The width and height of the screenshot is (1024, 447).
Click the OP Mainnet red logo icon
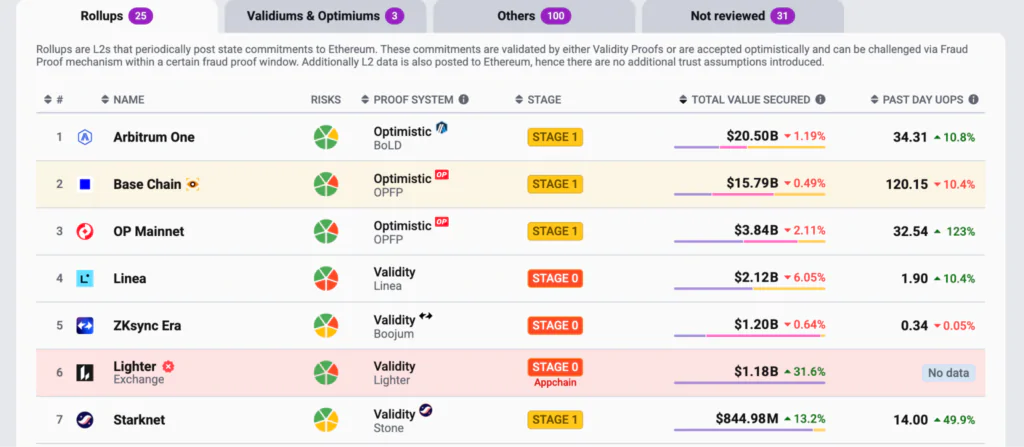85,231
